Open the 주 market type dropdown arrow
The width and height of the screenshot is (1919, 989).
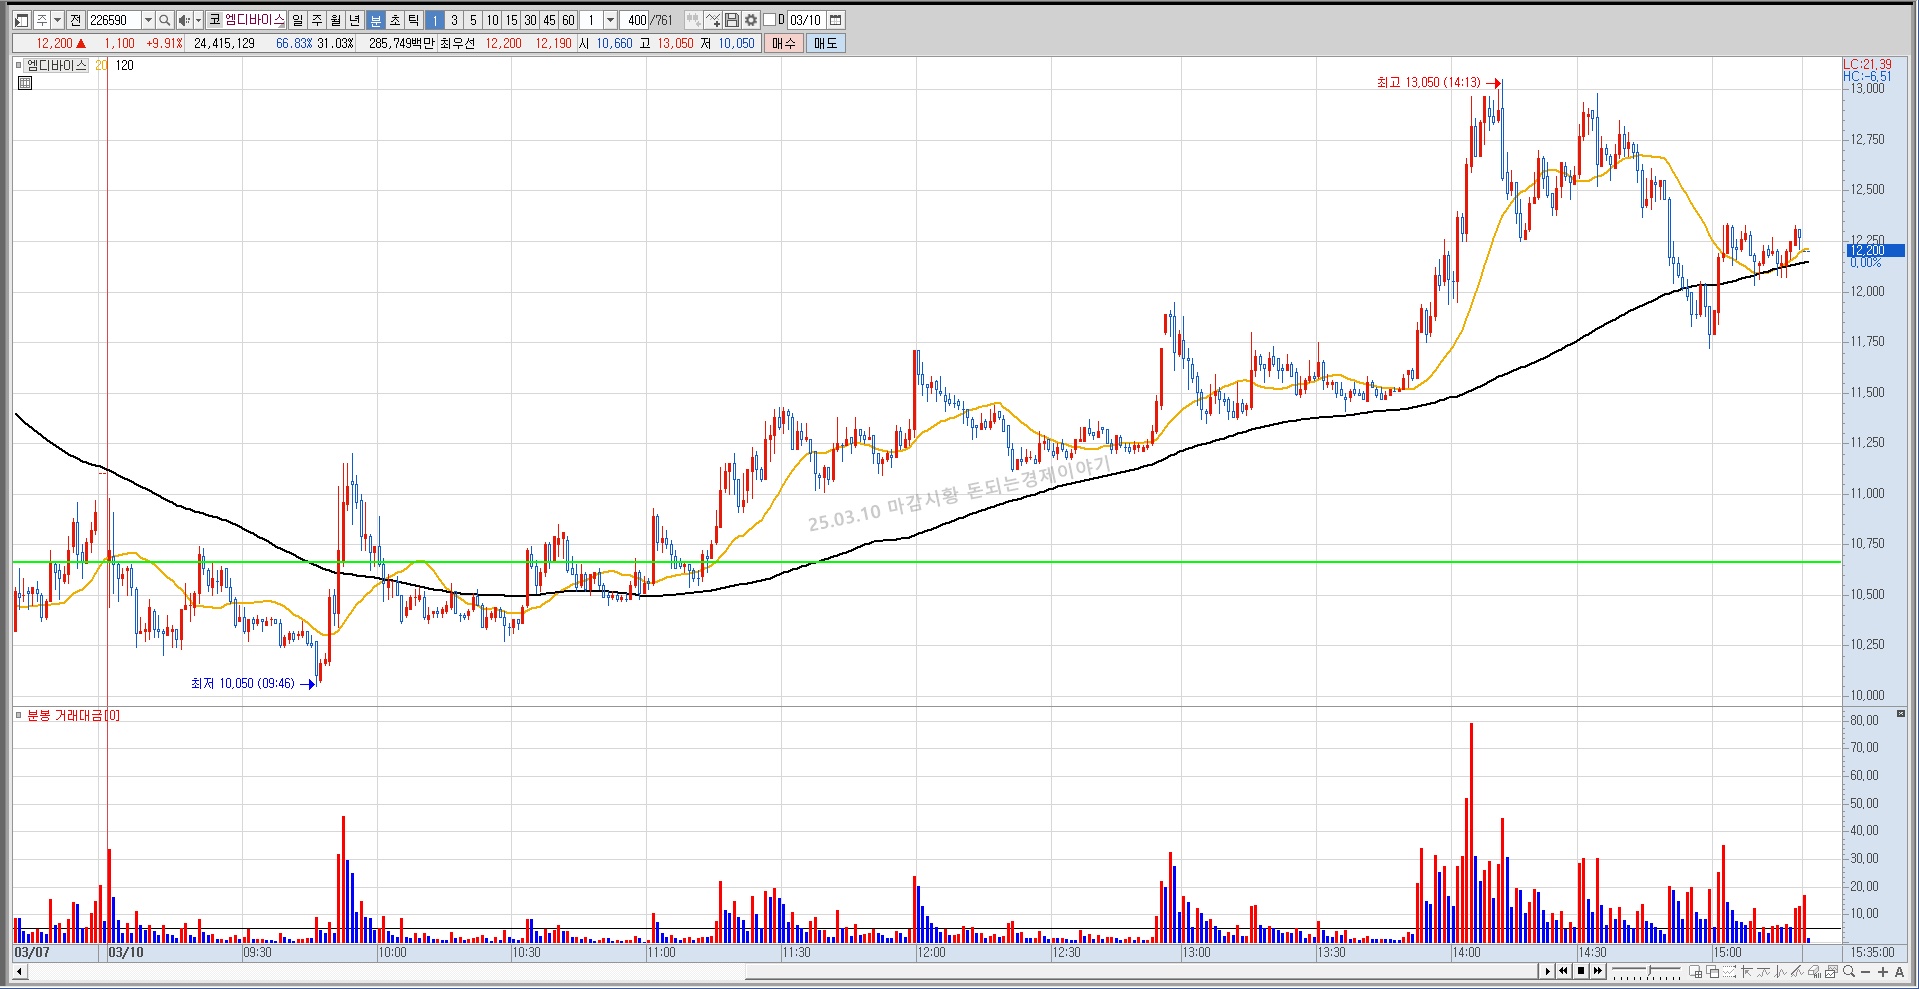point(57,20)
